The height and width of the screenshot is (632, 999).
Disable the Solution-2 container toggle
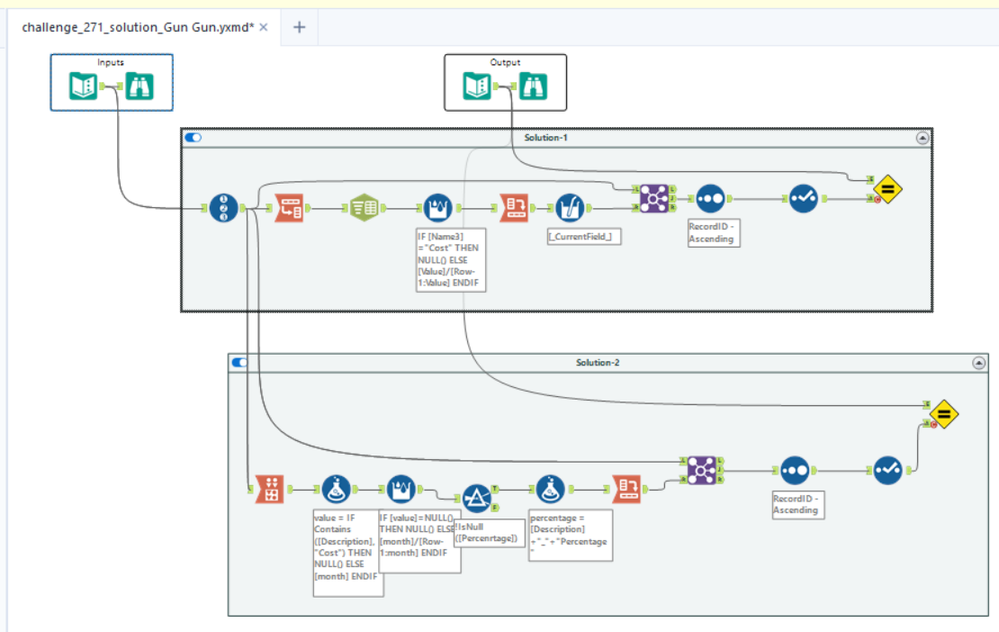coord(240,363)
